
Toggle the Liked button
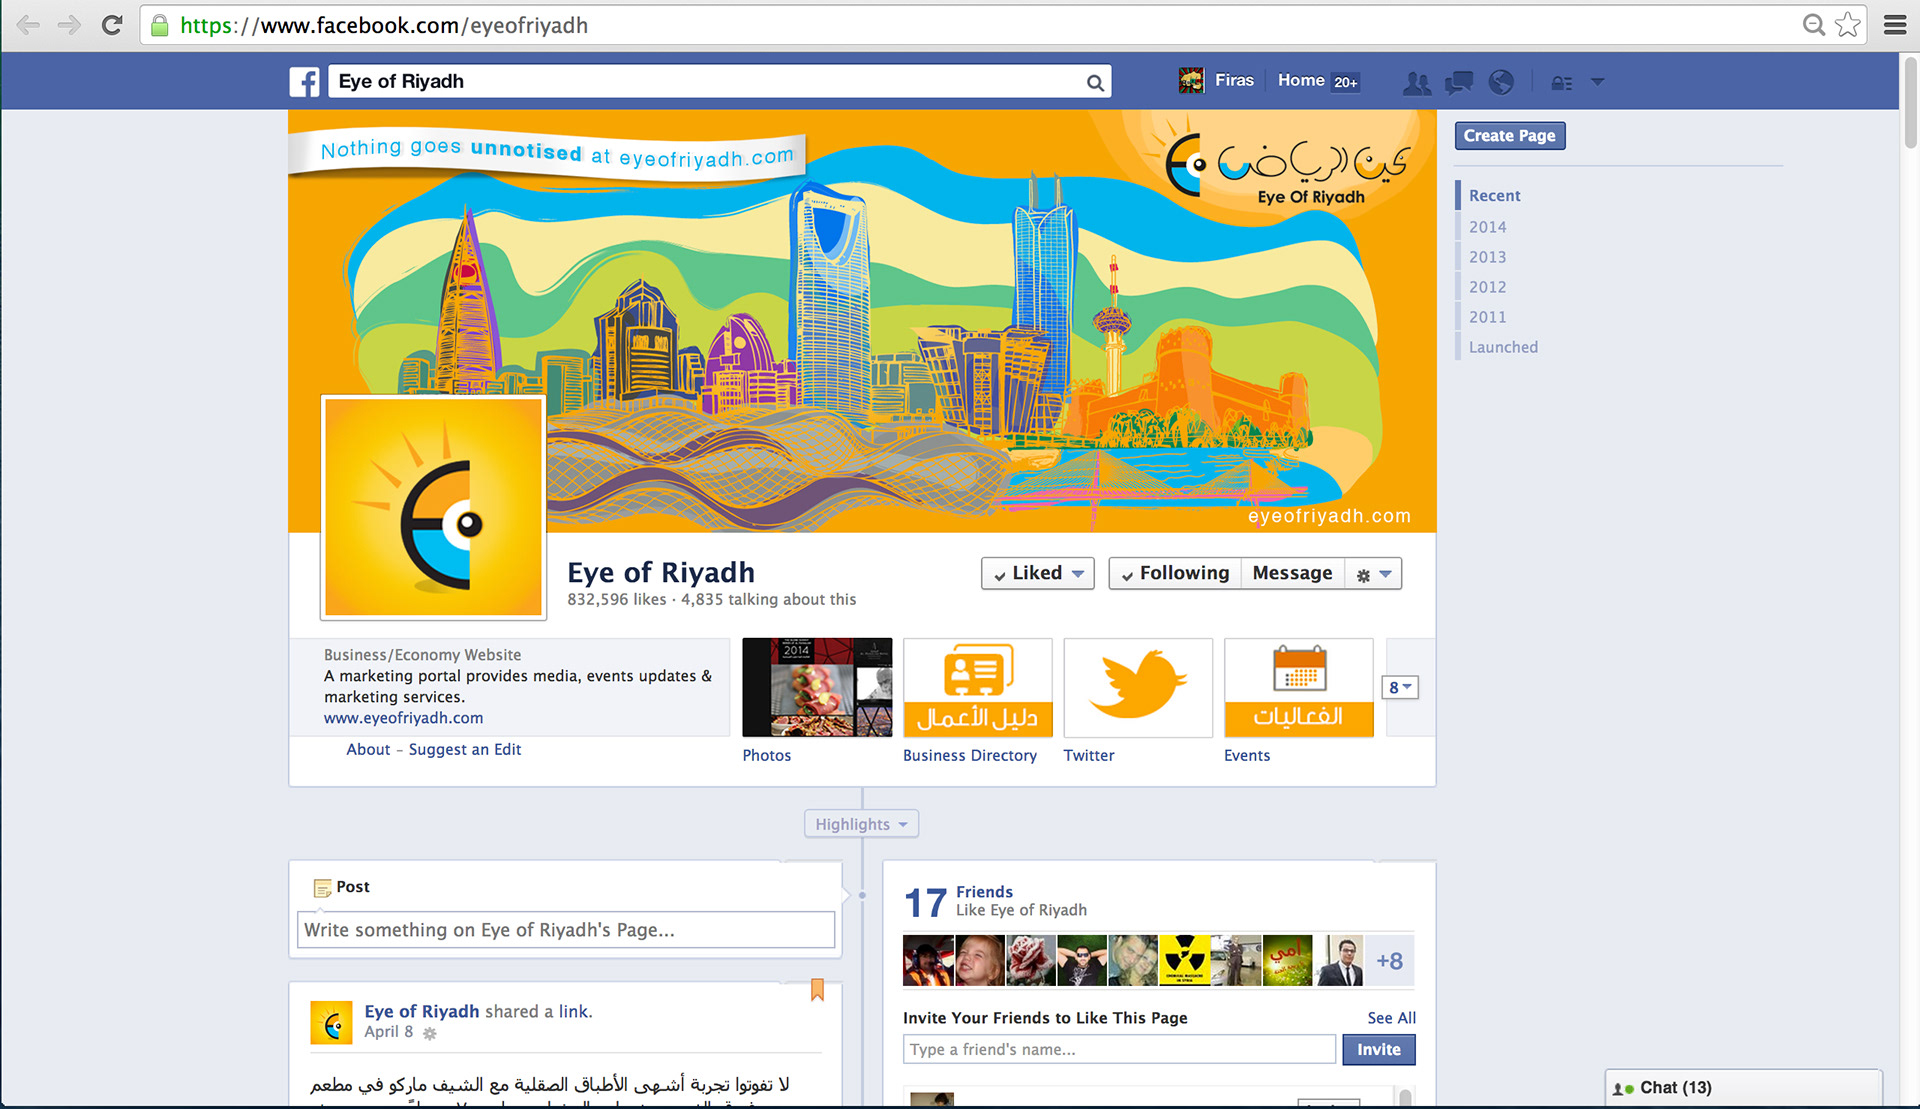[x=1037, y=573]
